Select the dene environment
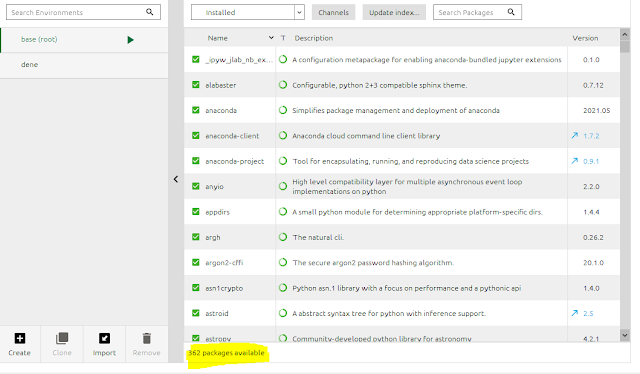 [84, 65]
